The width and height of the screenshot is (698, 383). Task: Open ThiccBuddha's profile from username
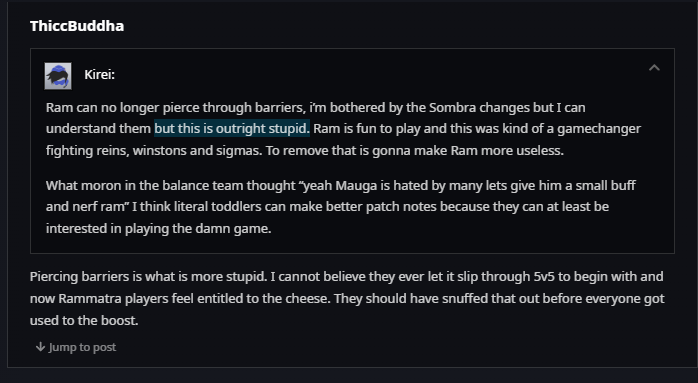77,26
